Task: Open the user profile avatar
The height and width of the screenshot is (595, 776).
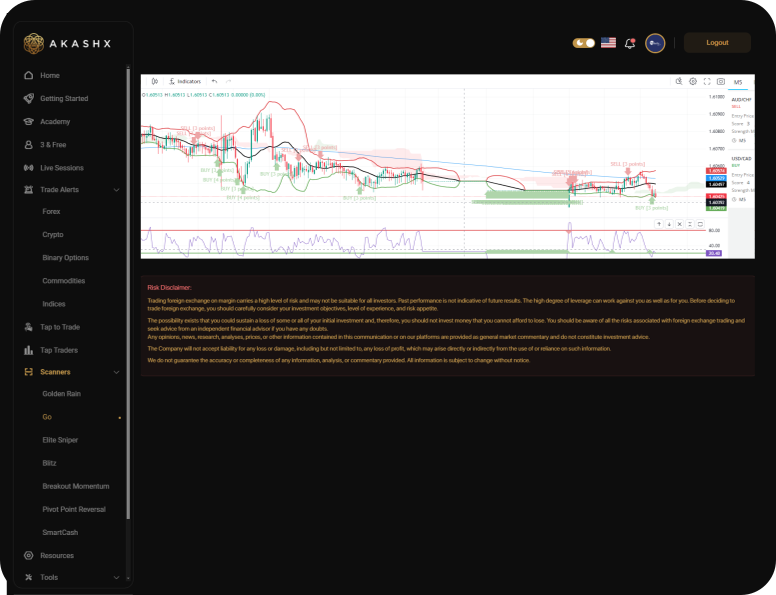Action: 655,43
